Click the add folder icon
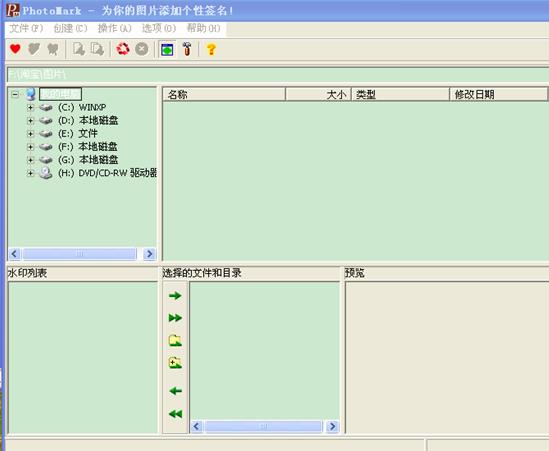 (175, 340)
